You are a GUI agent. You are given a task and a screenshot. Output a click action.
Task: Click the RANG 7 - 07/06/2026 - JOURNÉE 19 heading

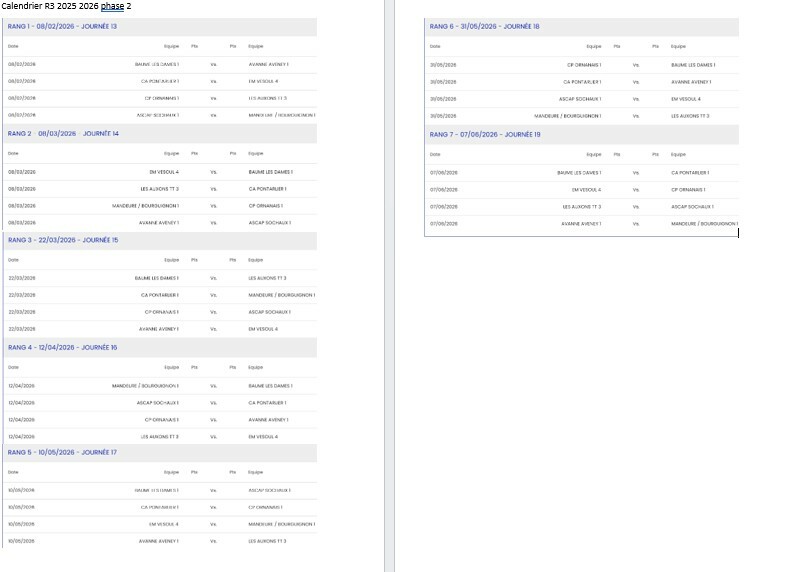point(484,133)
